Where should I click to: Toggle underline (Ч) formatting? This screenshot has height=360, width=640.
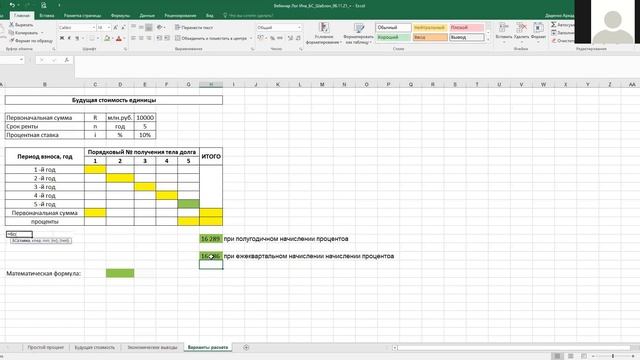(77, 38)
